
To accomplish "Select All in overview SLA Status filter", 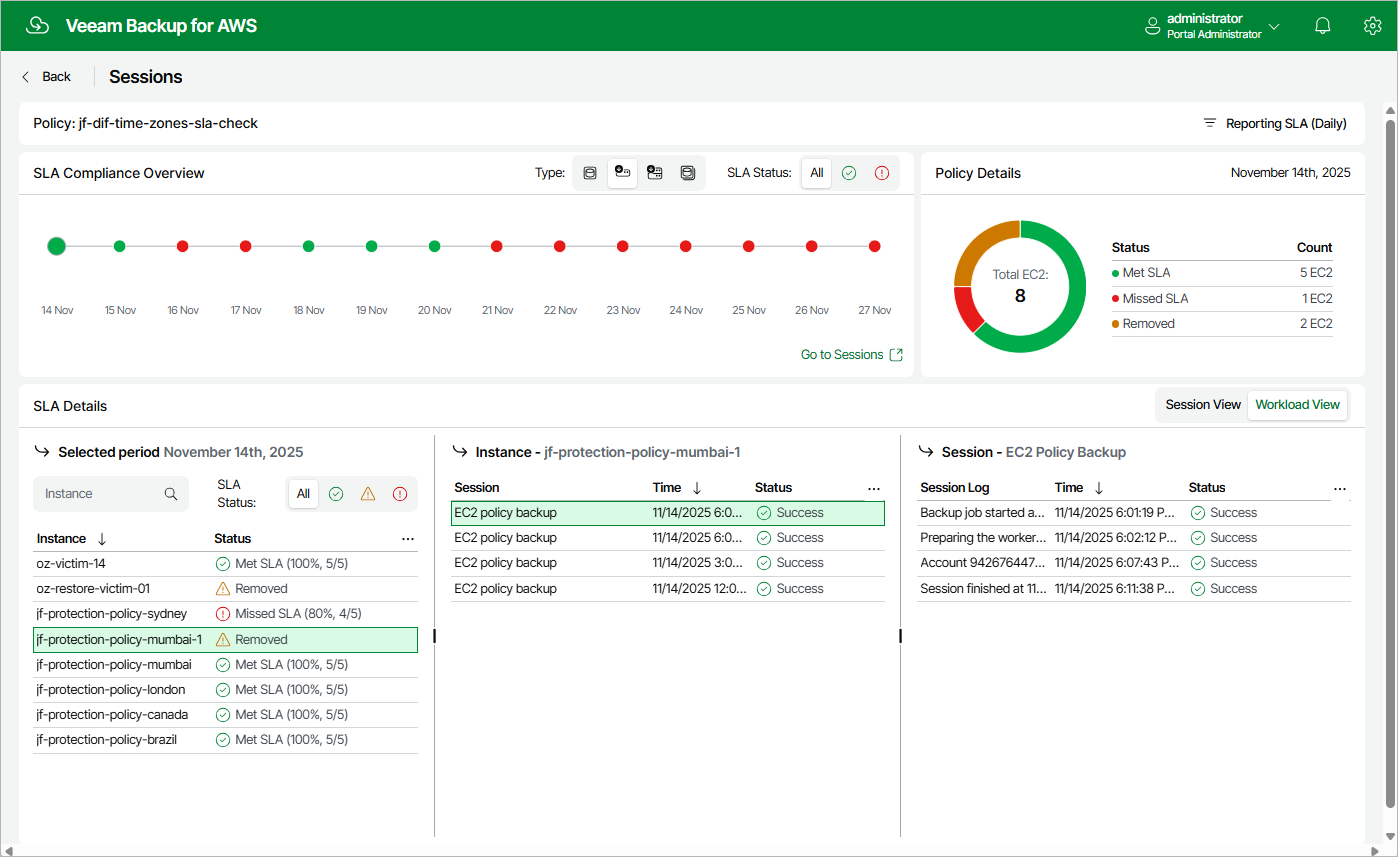I will 817,173.
